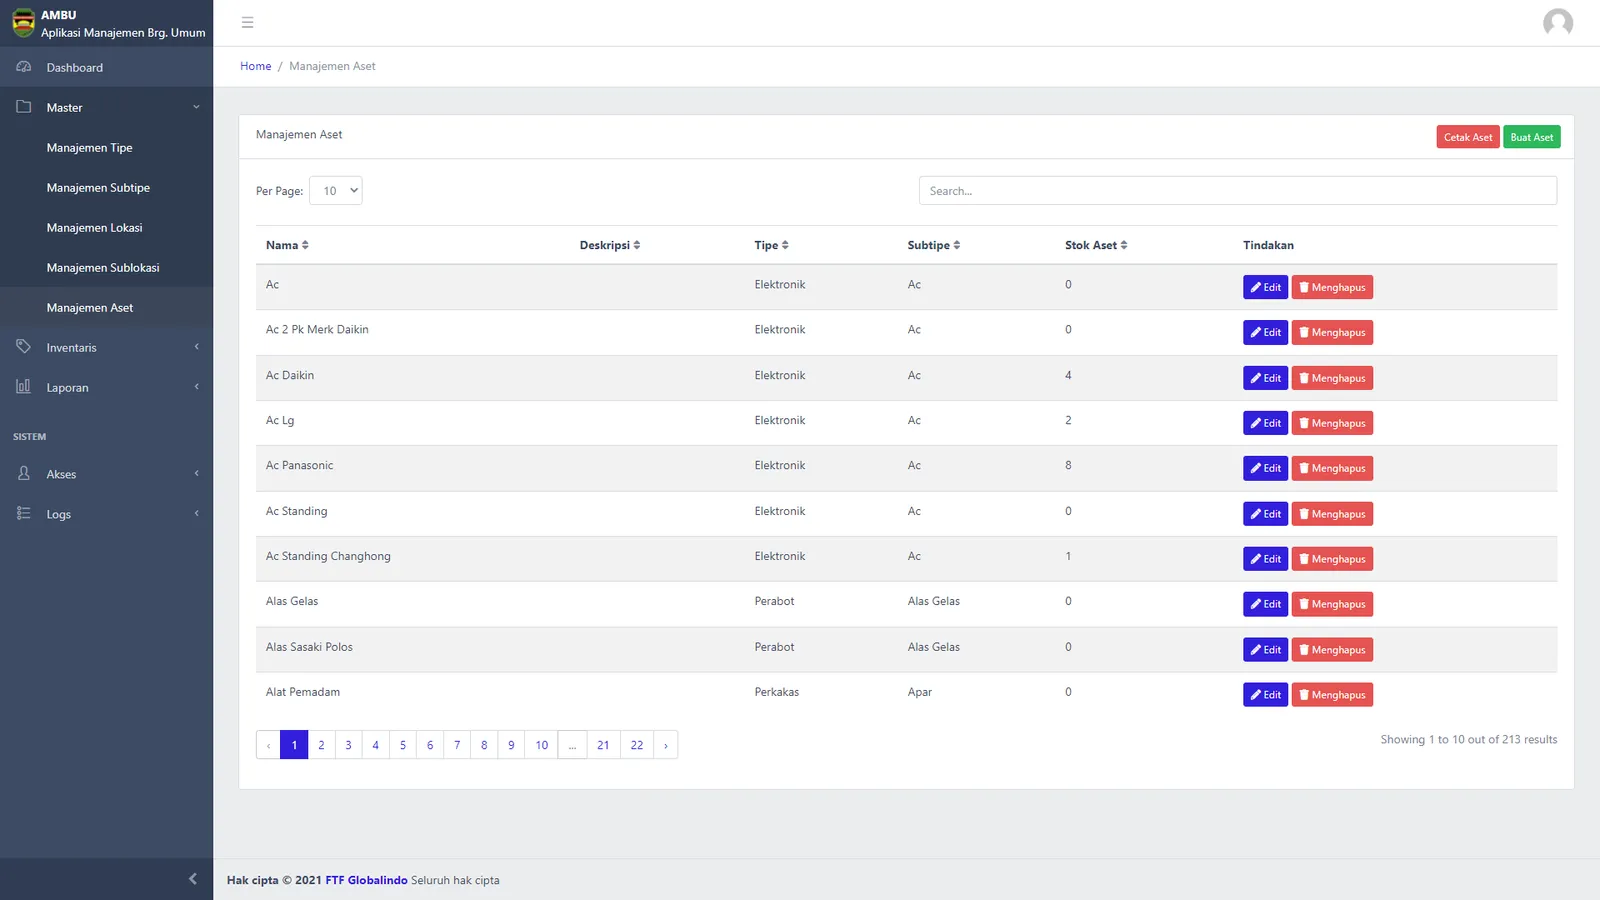Expand the Laporan menu chevron

pyautogui.click(x=196, y=387)
